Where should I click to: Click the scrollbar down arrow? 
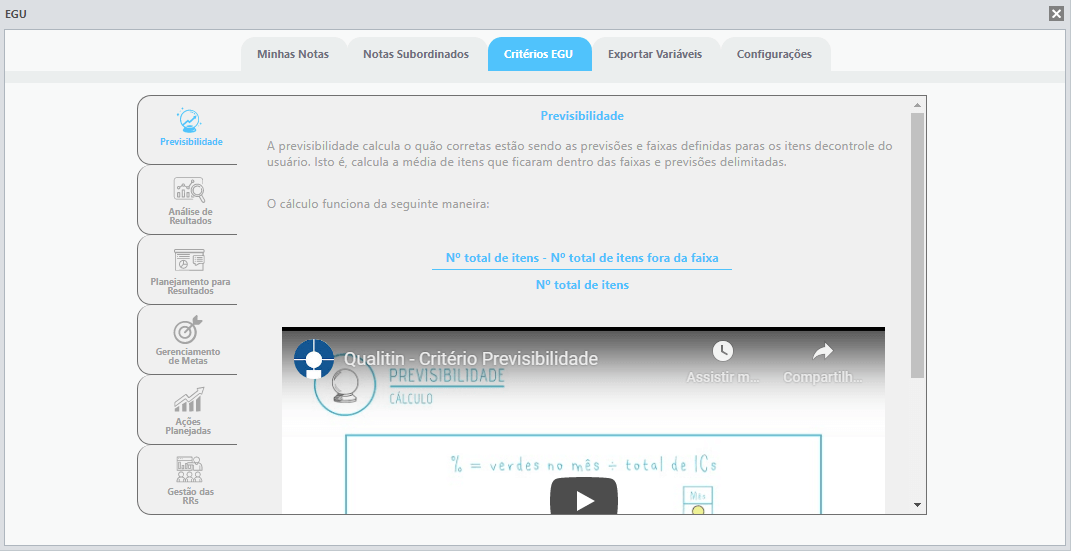point(917,505)
